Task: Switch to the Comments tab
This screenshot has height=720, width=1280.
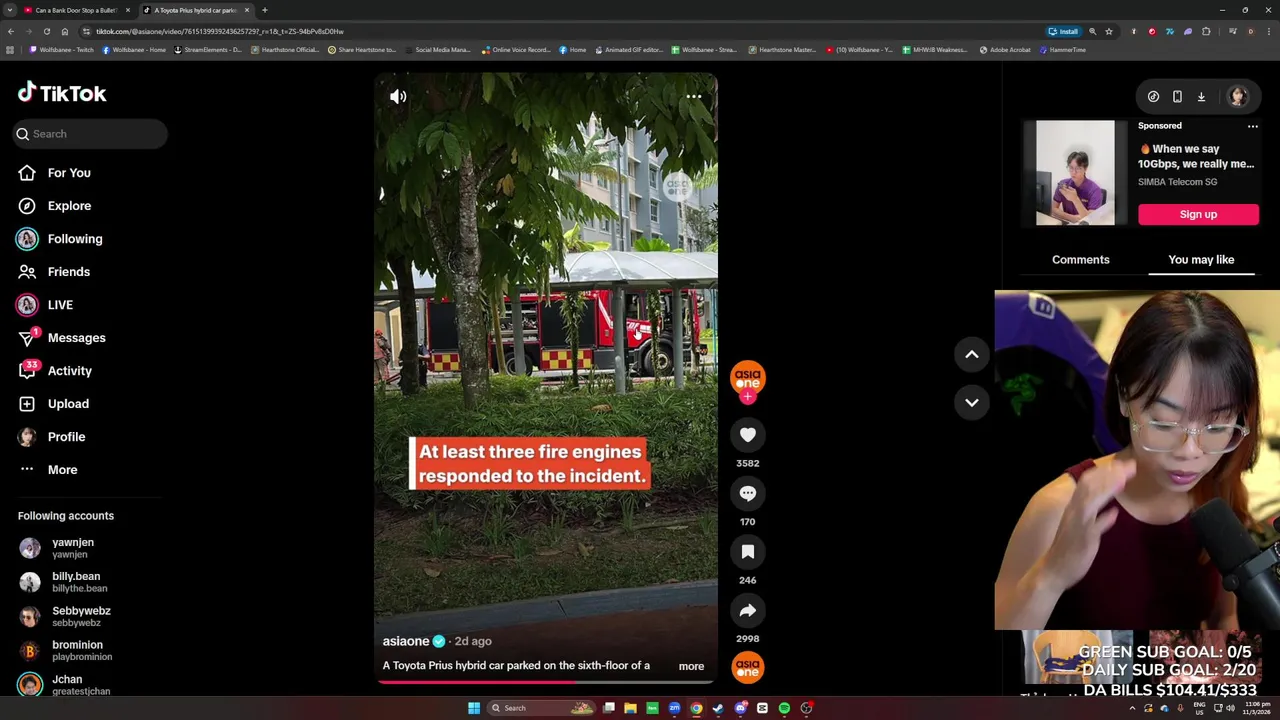Action: [1080, 260]
